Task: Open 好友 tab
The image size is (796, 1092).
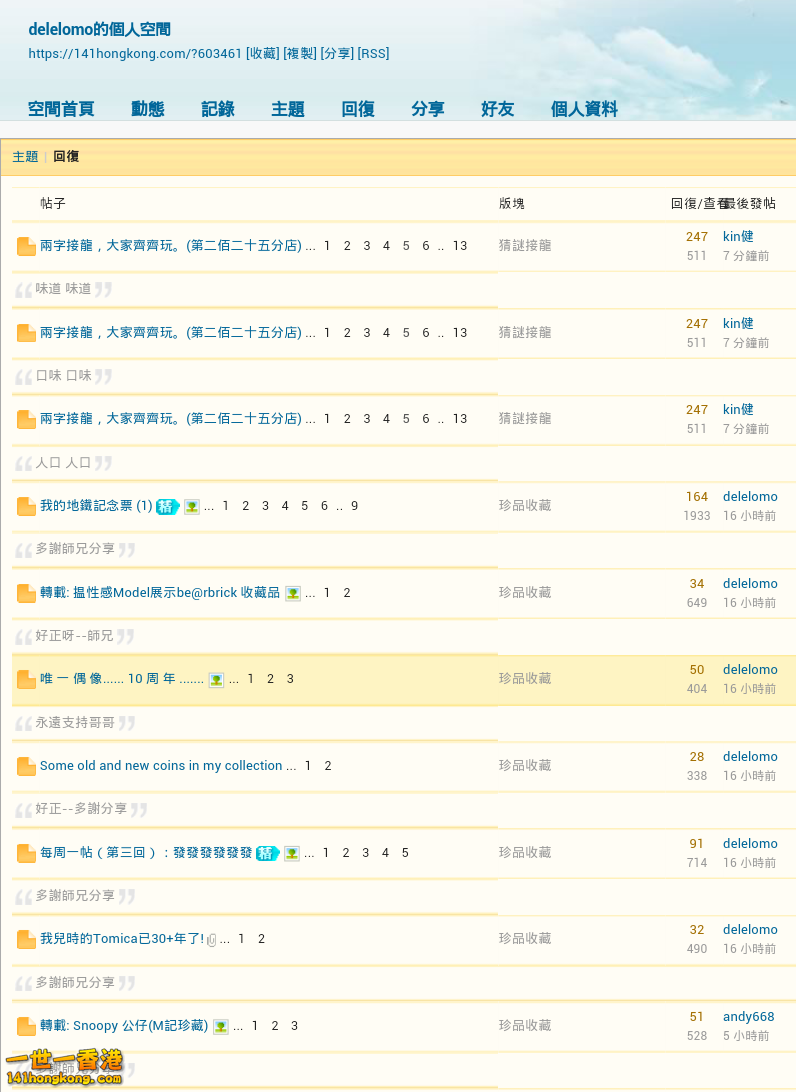Action: point(497,109)
